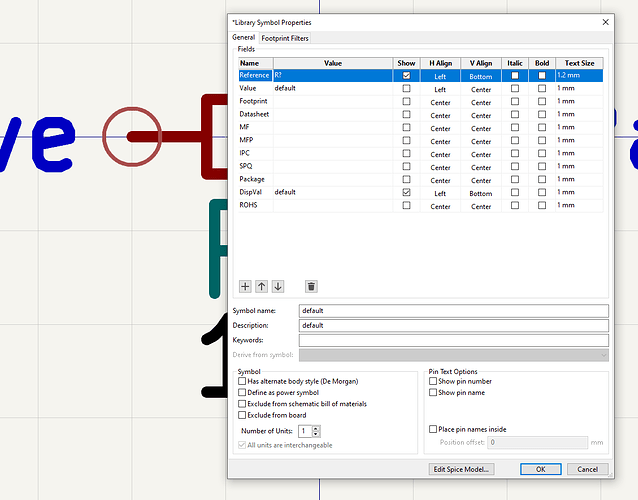The width and height of the screenshot is (638, 500).
Task: Select the Value field's default value cell
Action: coord(333,88)
